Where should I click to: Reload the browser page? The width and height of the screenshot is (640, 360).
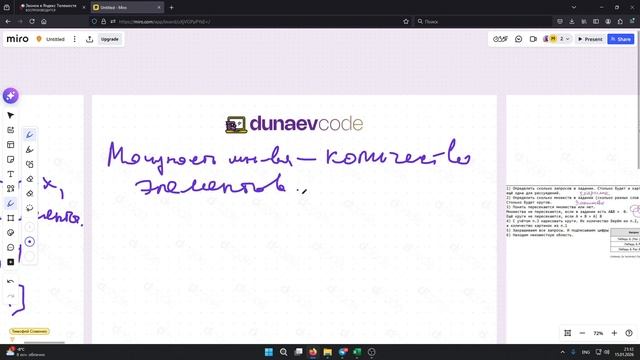[32, 21]
